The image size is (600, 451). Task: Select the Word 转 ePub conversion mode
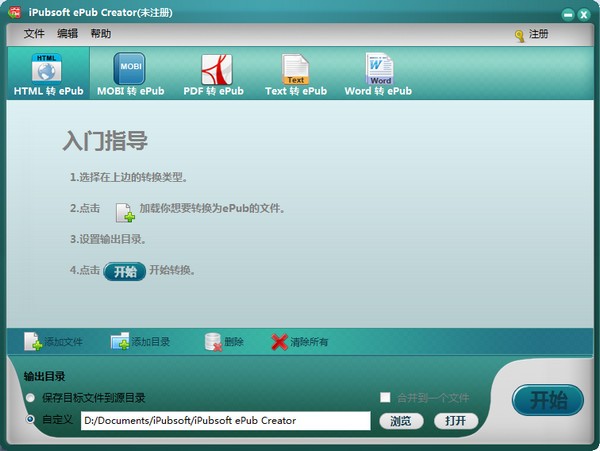[378, 73]
